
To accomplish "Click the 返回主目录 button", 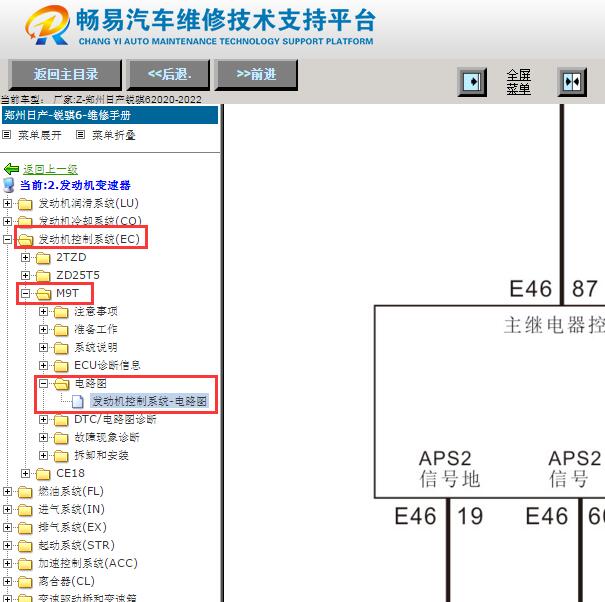I will [x=65, y=74].
